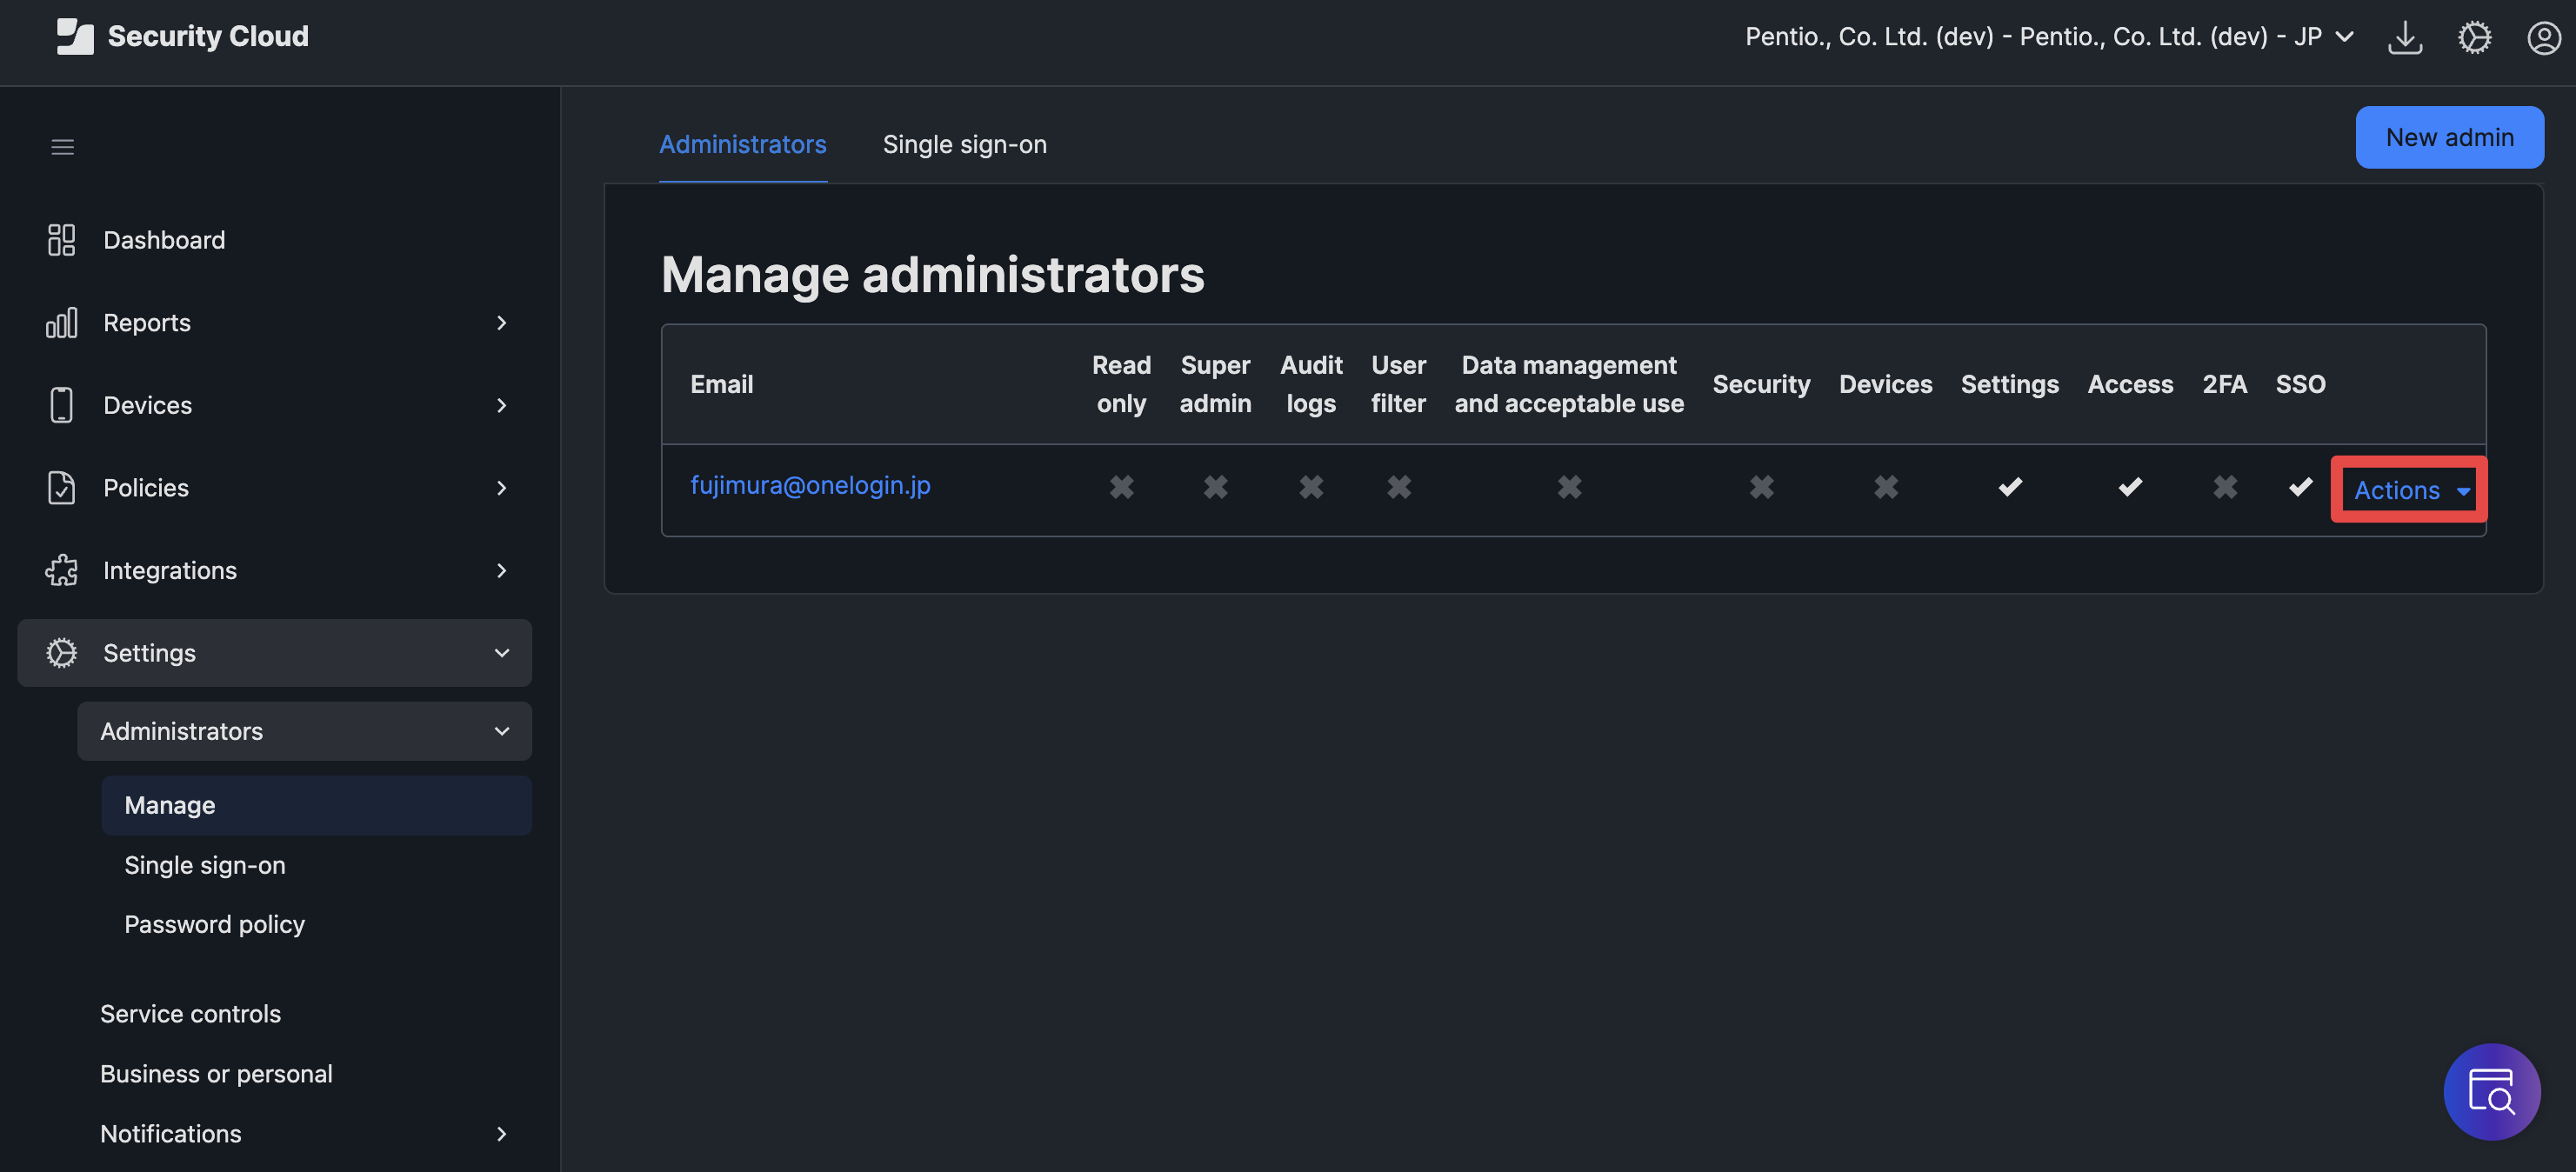Click the User filter cross mark for fujimura
Image resolution: width=2576 pixels, height=1172 pixels.
click(1398, 487)
